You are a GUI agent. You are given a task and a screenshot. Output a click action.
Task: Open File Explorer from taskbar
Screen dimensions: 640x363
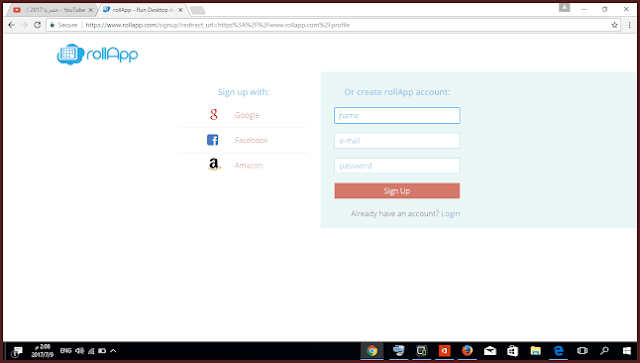(536, 351)
